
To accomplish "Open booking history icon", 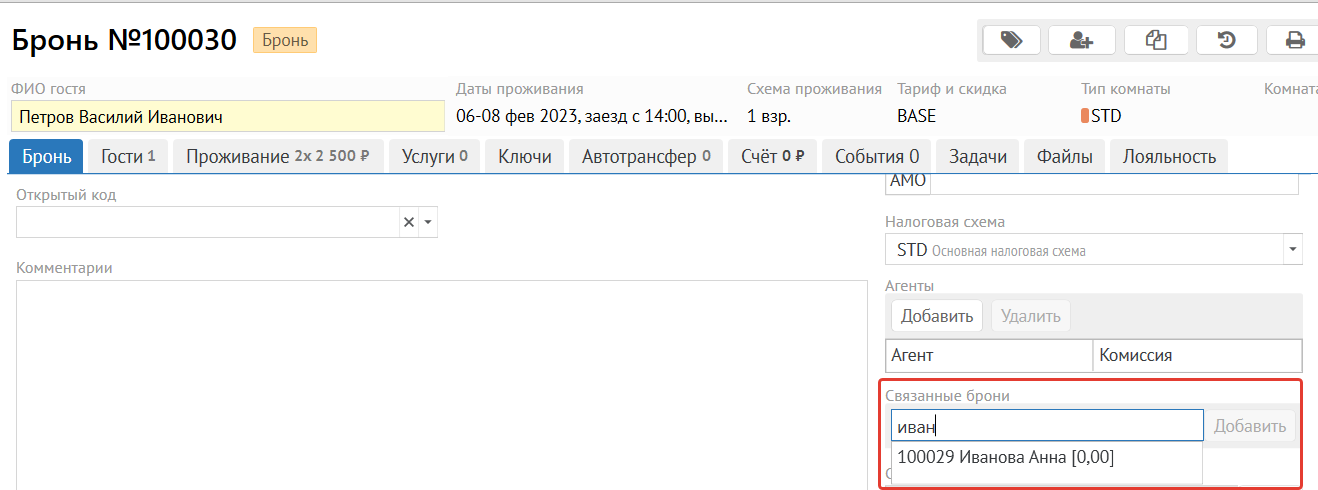I will coord(1226,40).
